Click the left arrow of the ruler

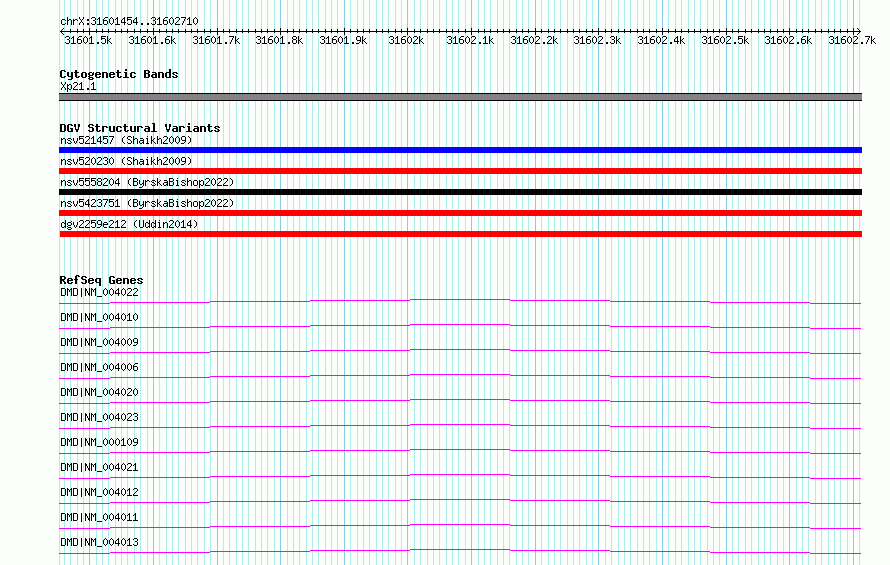[x=62, y=31]
